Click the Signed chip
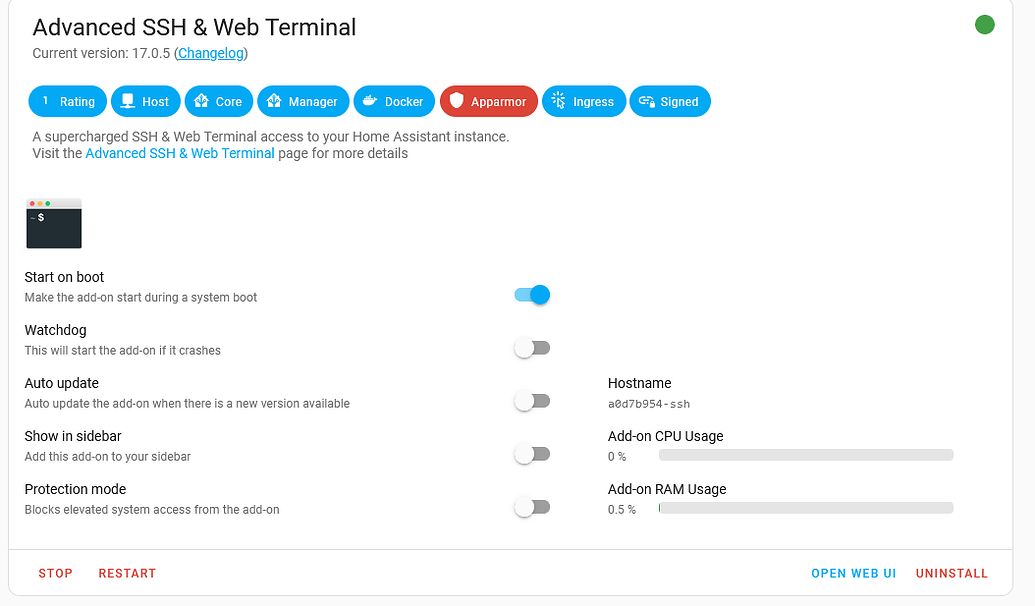The height and width of the screenshot is (606, 1035). point(669,102)
